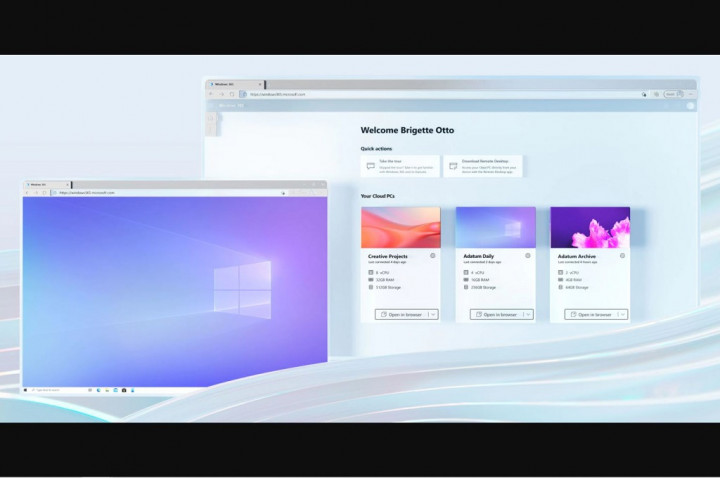Click the Creative Projects card title
This screenshot has width=720, height=478.
(x=388, y=256)
